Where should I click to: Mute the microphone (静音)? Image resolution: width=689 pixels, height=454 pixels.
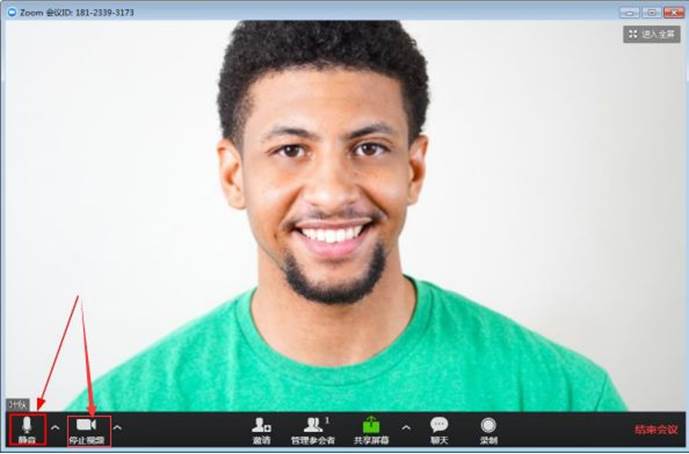27,430
